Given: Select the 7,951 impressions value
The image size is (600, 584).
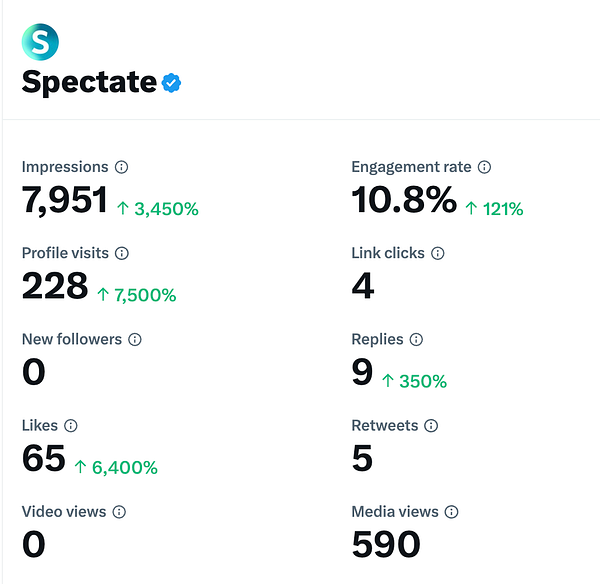Looking at the screenshot, I should [64, 200].
